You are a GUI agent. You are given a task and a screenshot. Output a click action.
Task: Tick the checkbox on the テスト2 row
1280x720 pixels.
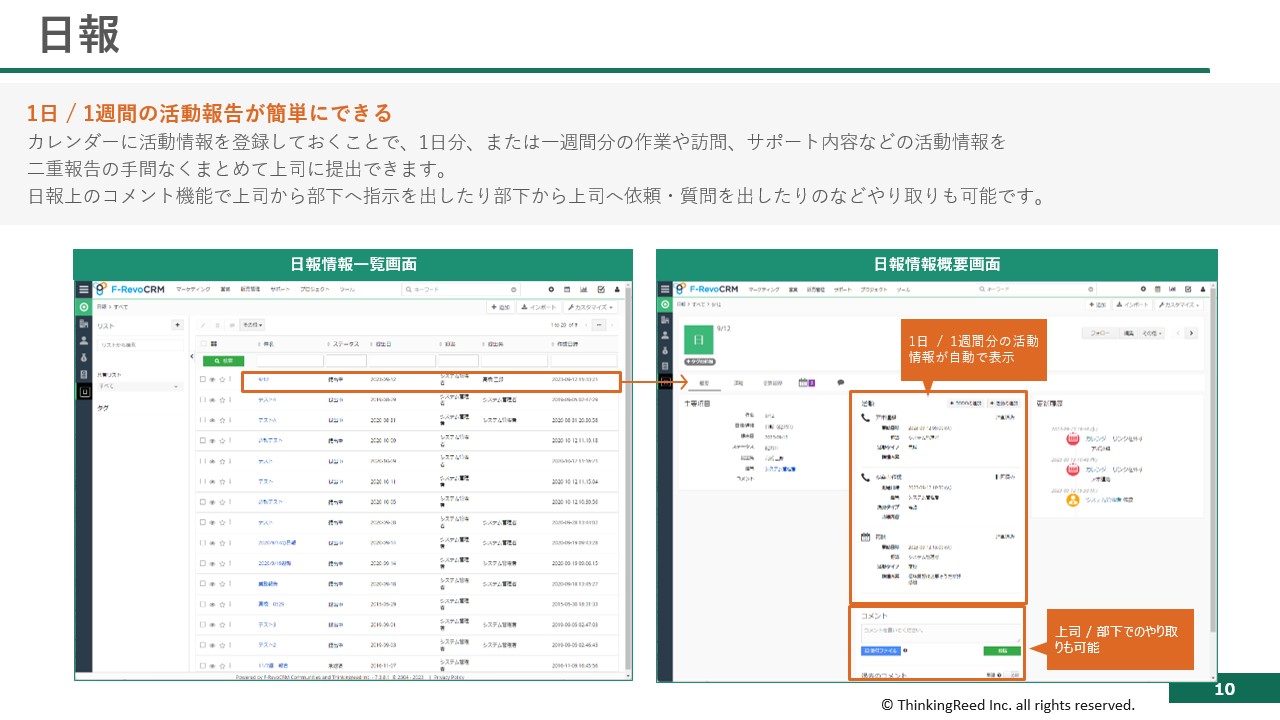[203, 645]
